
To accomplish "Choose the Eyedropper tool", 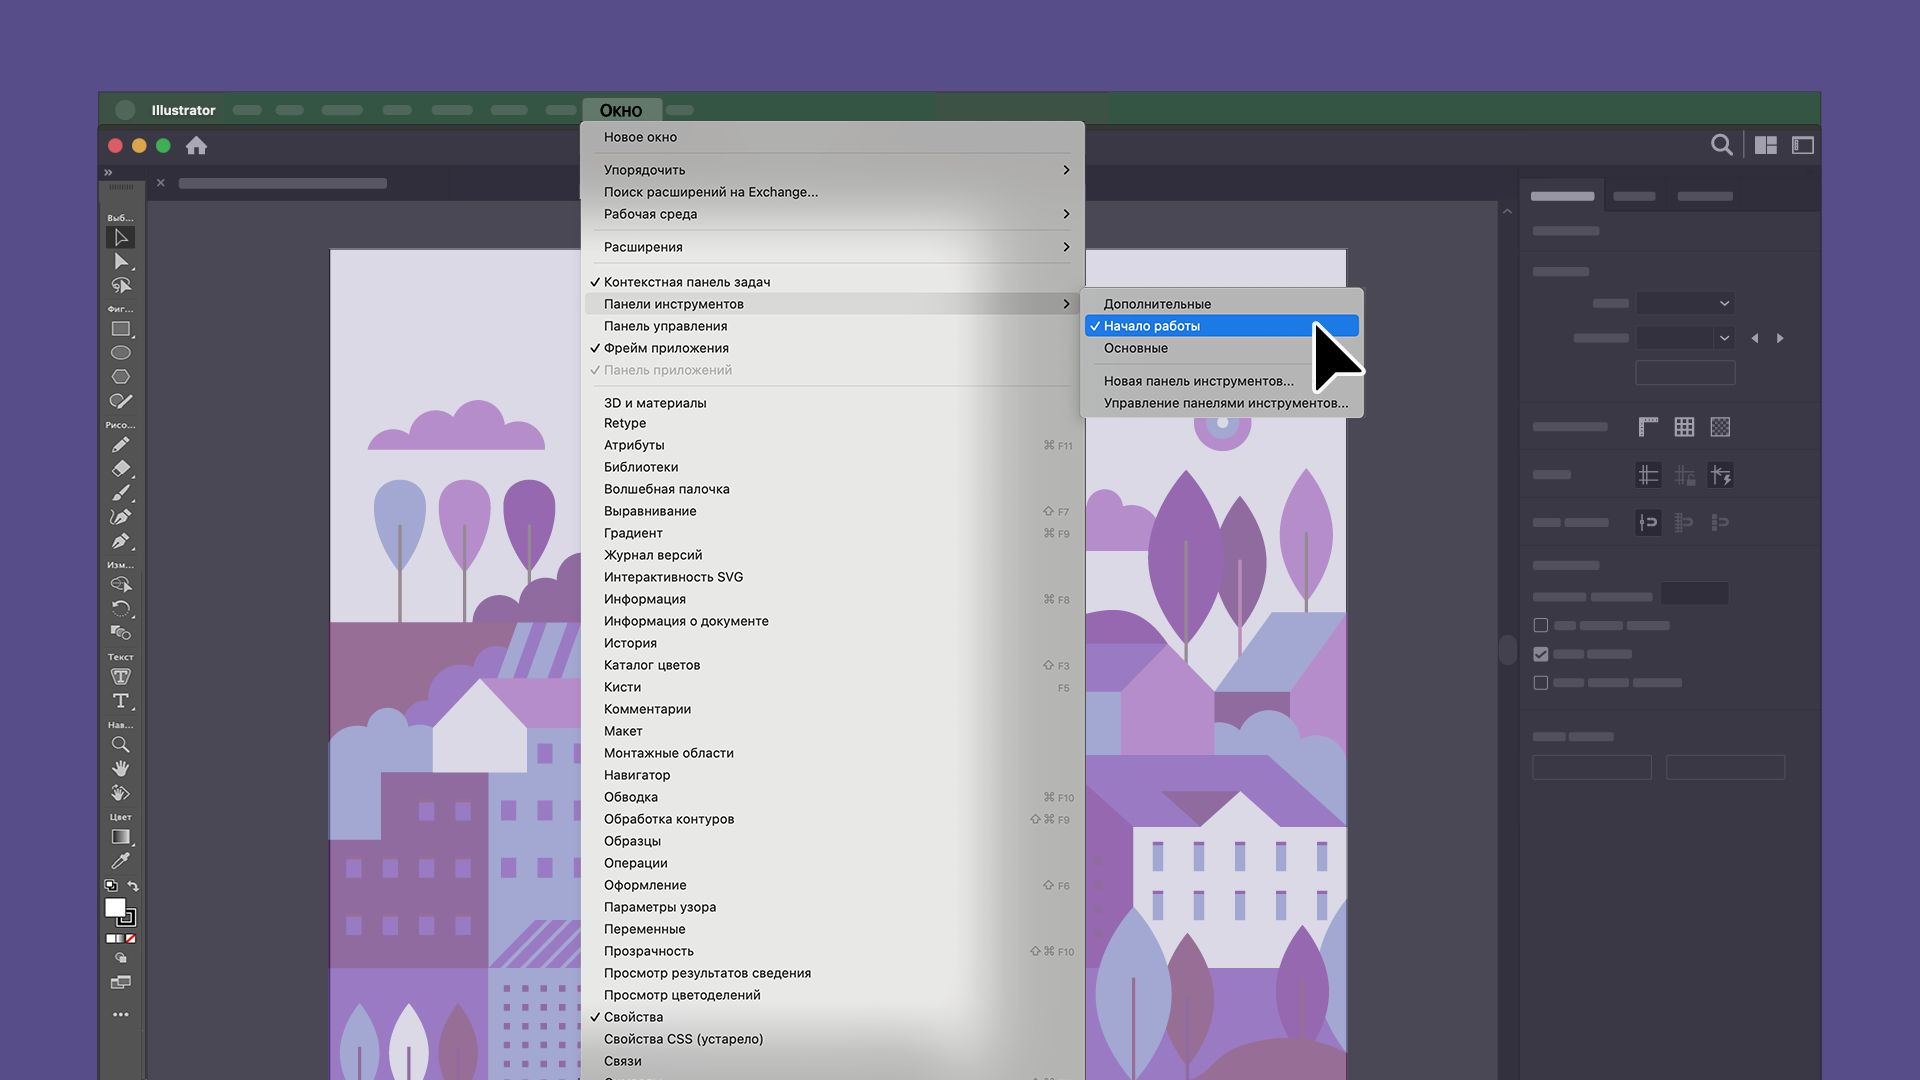I will pos(121,861).
